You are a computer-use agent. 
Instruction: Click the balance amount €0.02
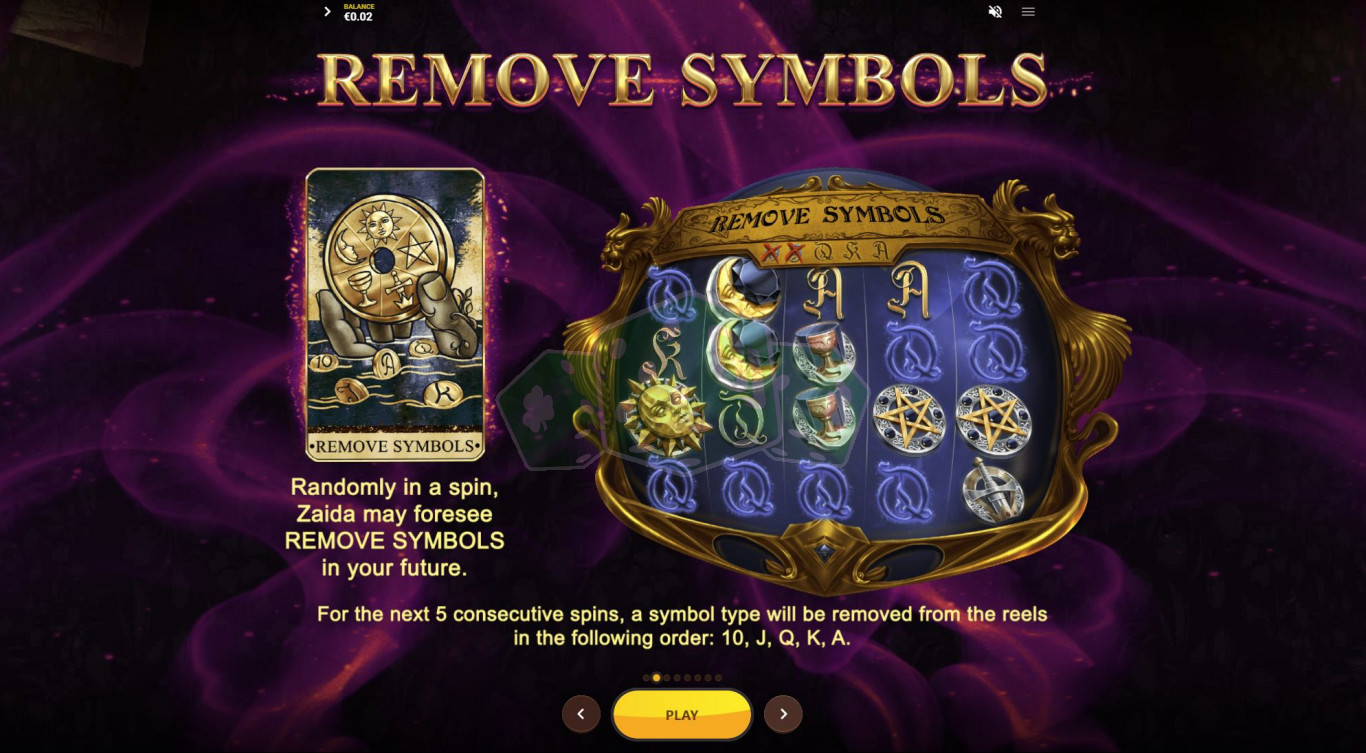pos(358,17)
